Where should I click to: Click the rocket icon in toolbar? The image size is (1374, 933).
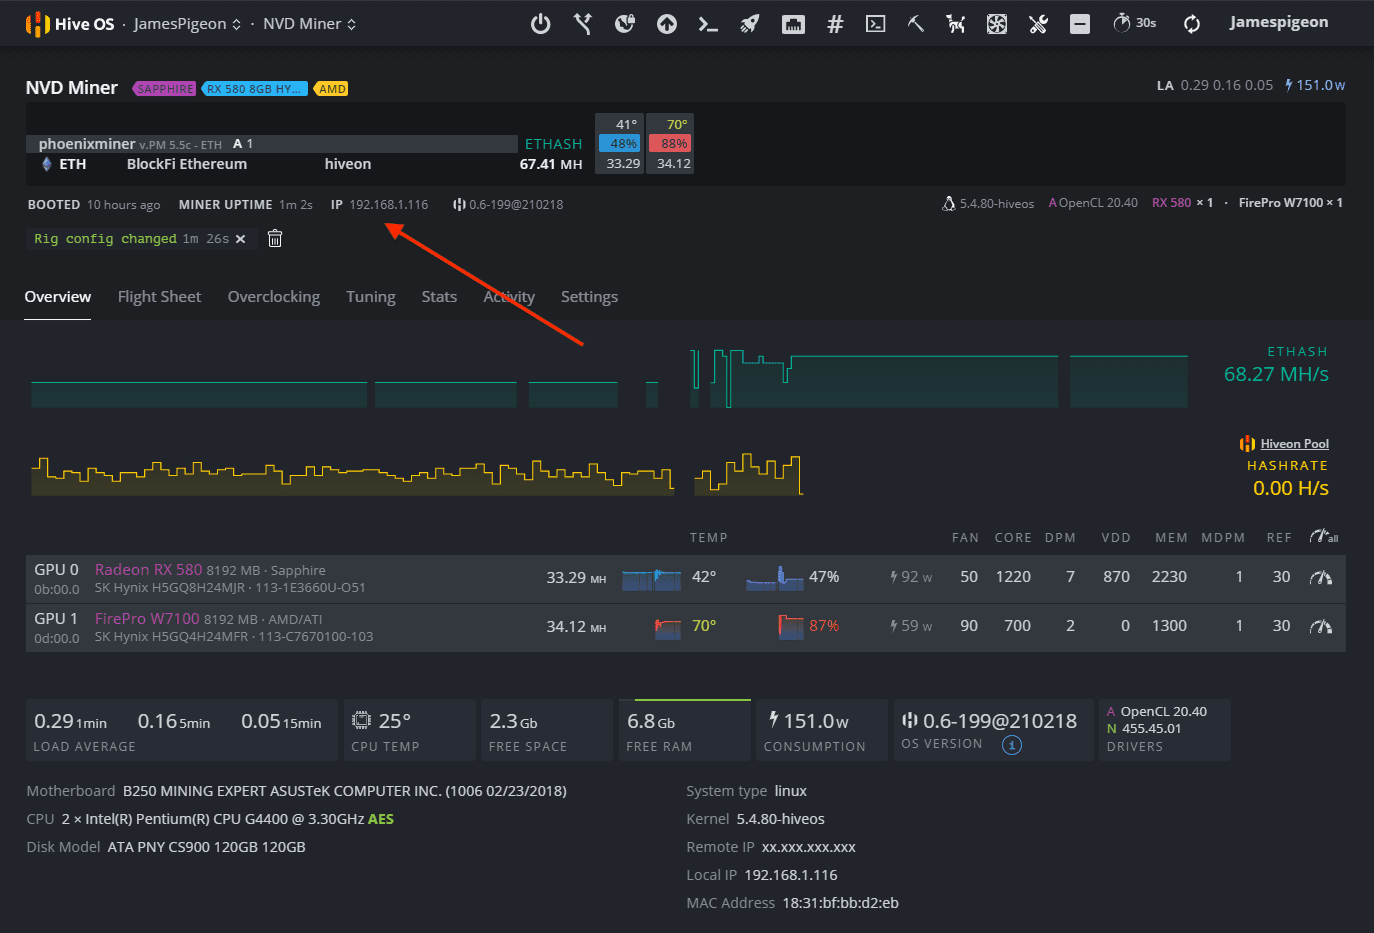pyautogui.click(x=750, y=24)
